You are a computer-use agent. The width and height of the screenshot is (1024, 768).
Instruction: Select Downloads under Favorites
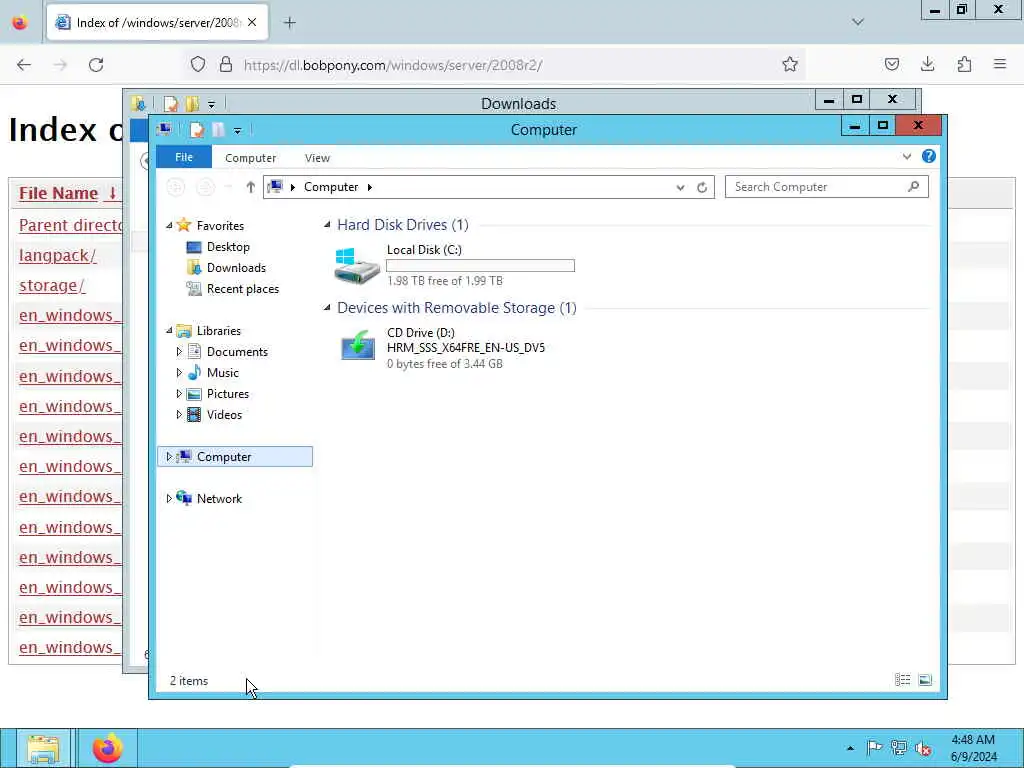236,268
